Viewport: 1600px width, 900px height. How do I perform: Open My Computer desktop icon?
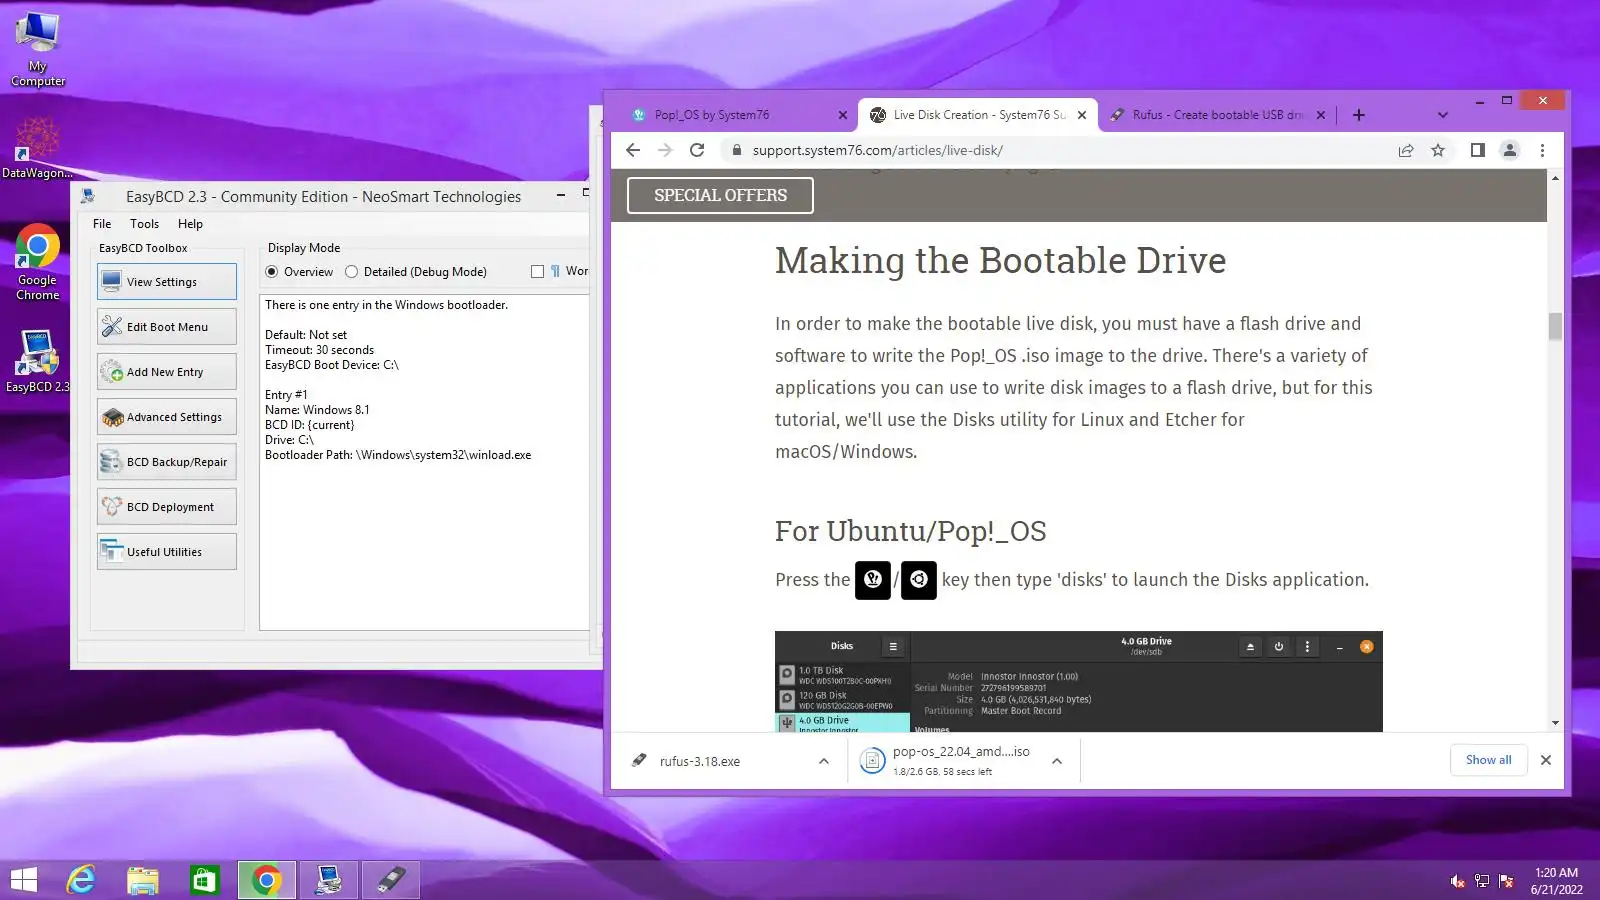click(x=37, y=48)
